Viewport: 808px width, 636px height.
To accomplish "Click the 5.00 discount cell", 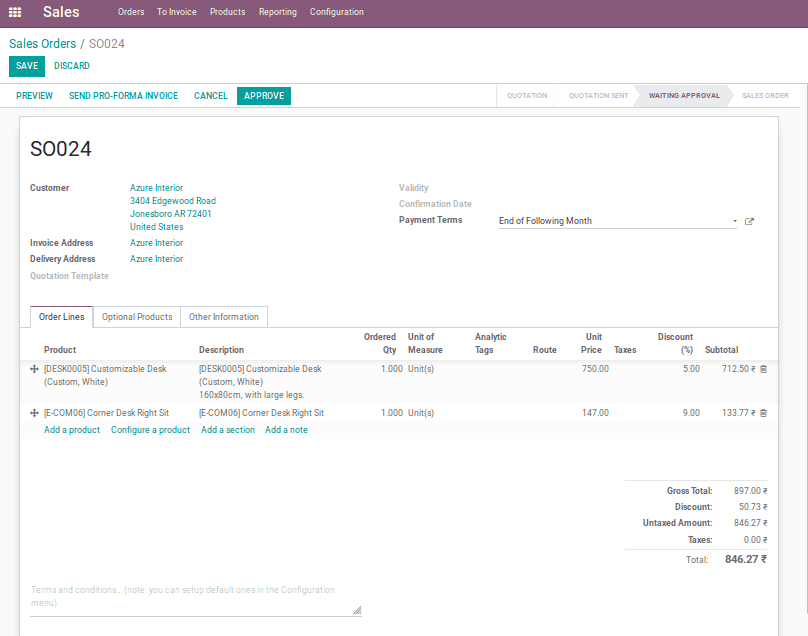I will click(691, 369).
